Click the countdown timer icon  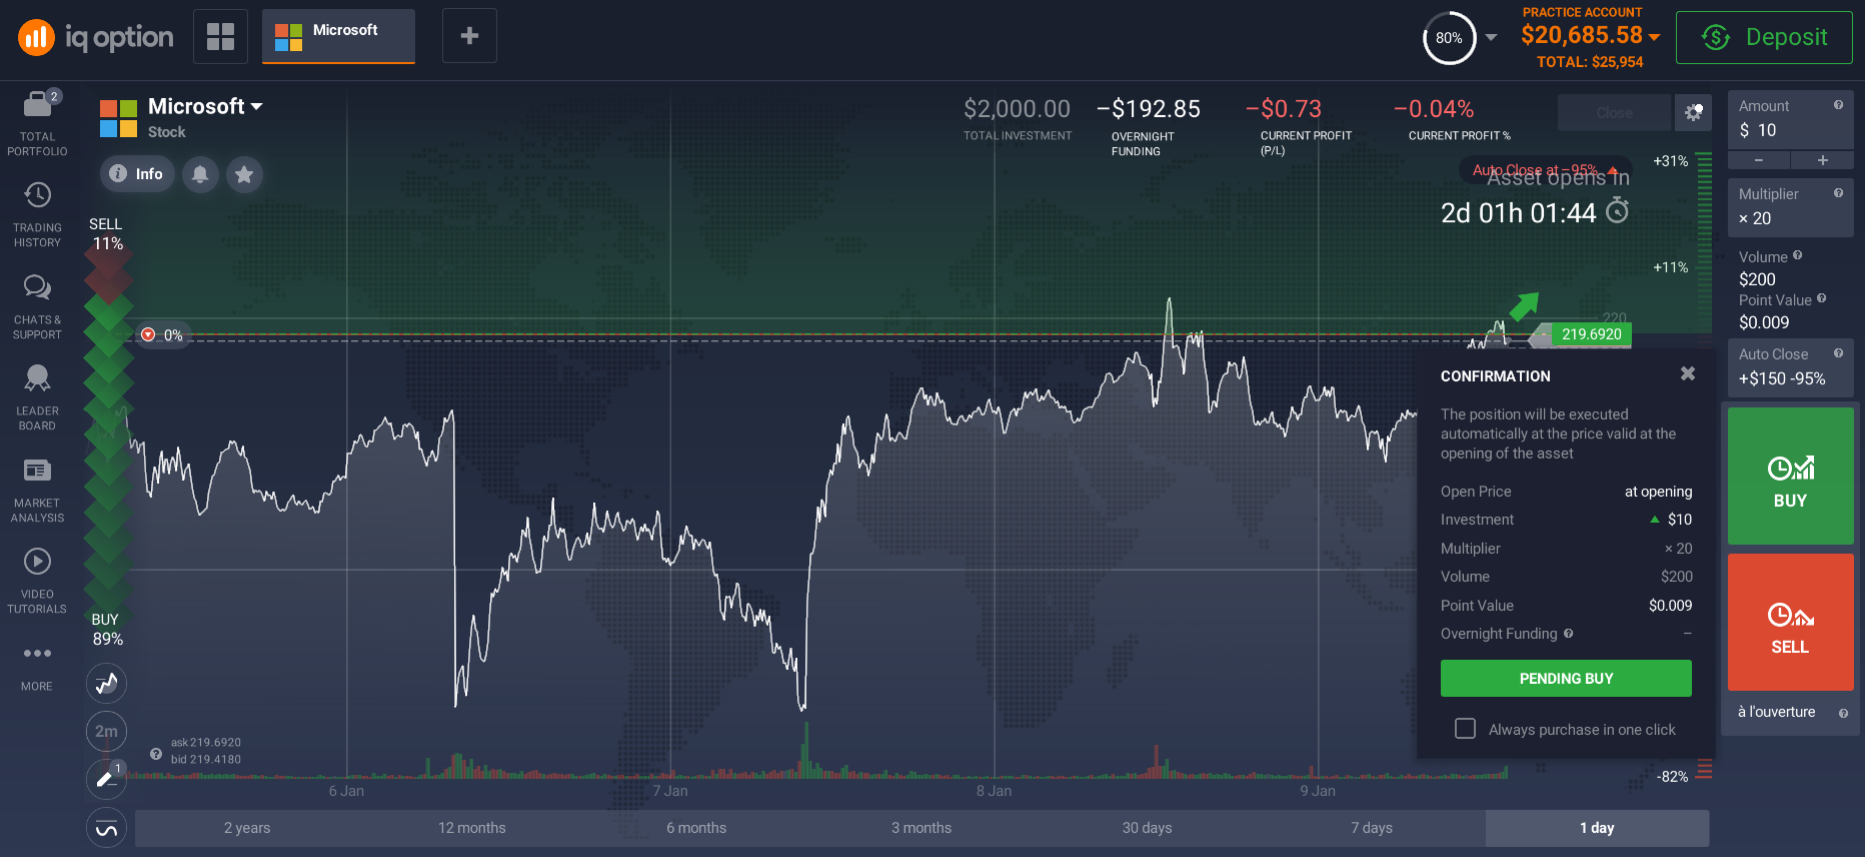click(1617, 210)
